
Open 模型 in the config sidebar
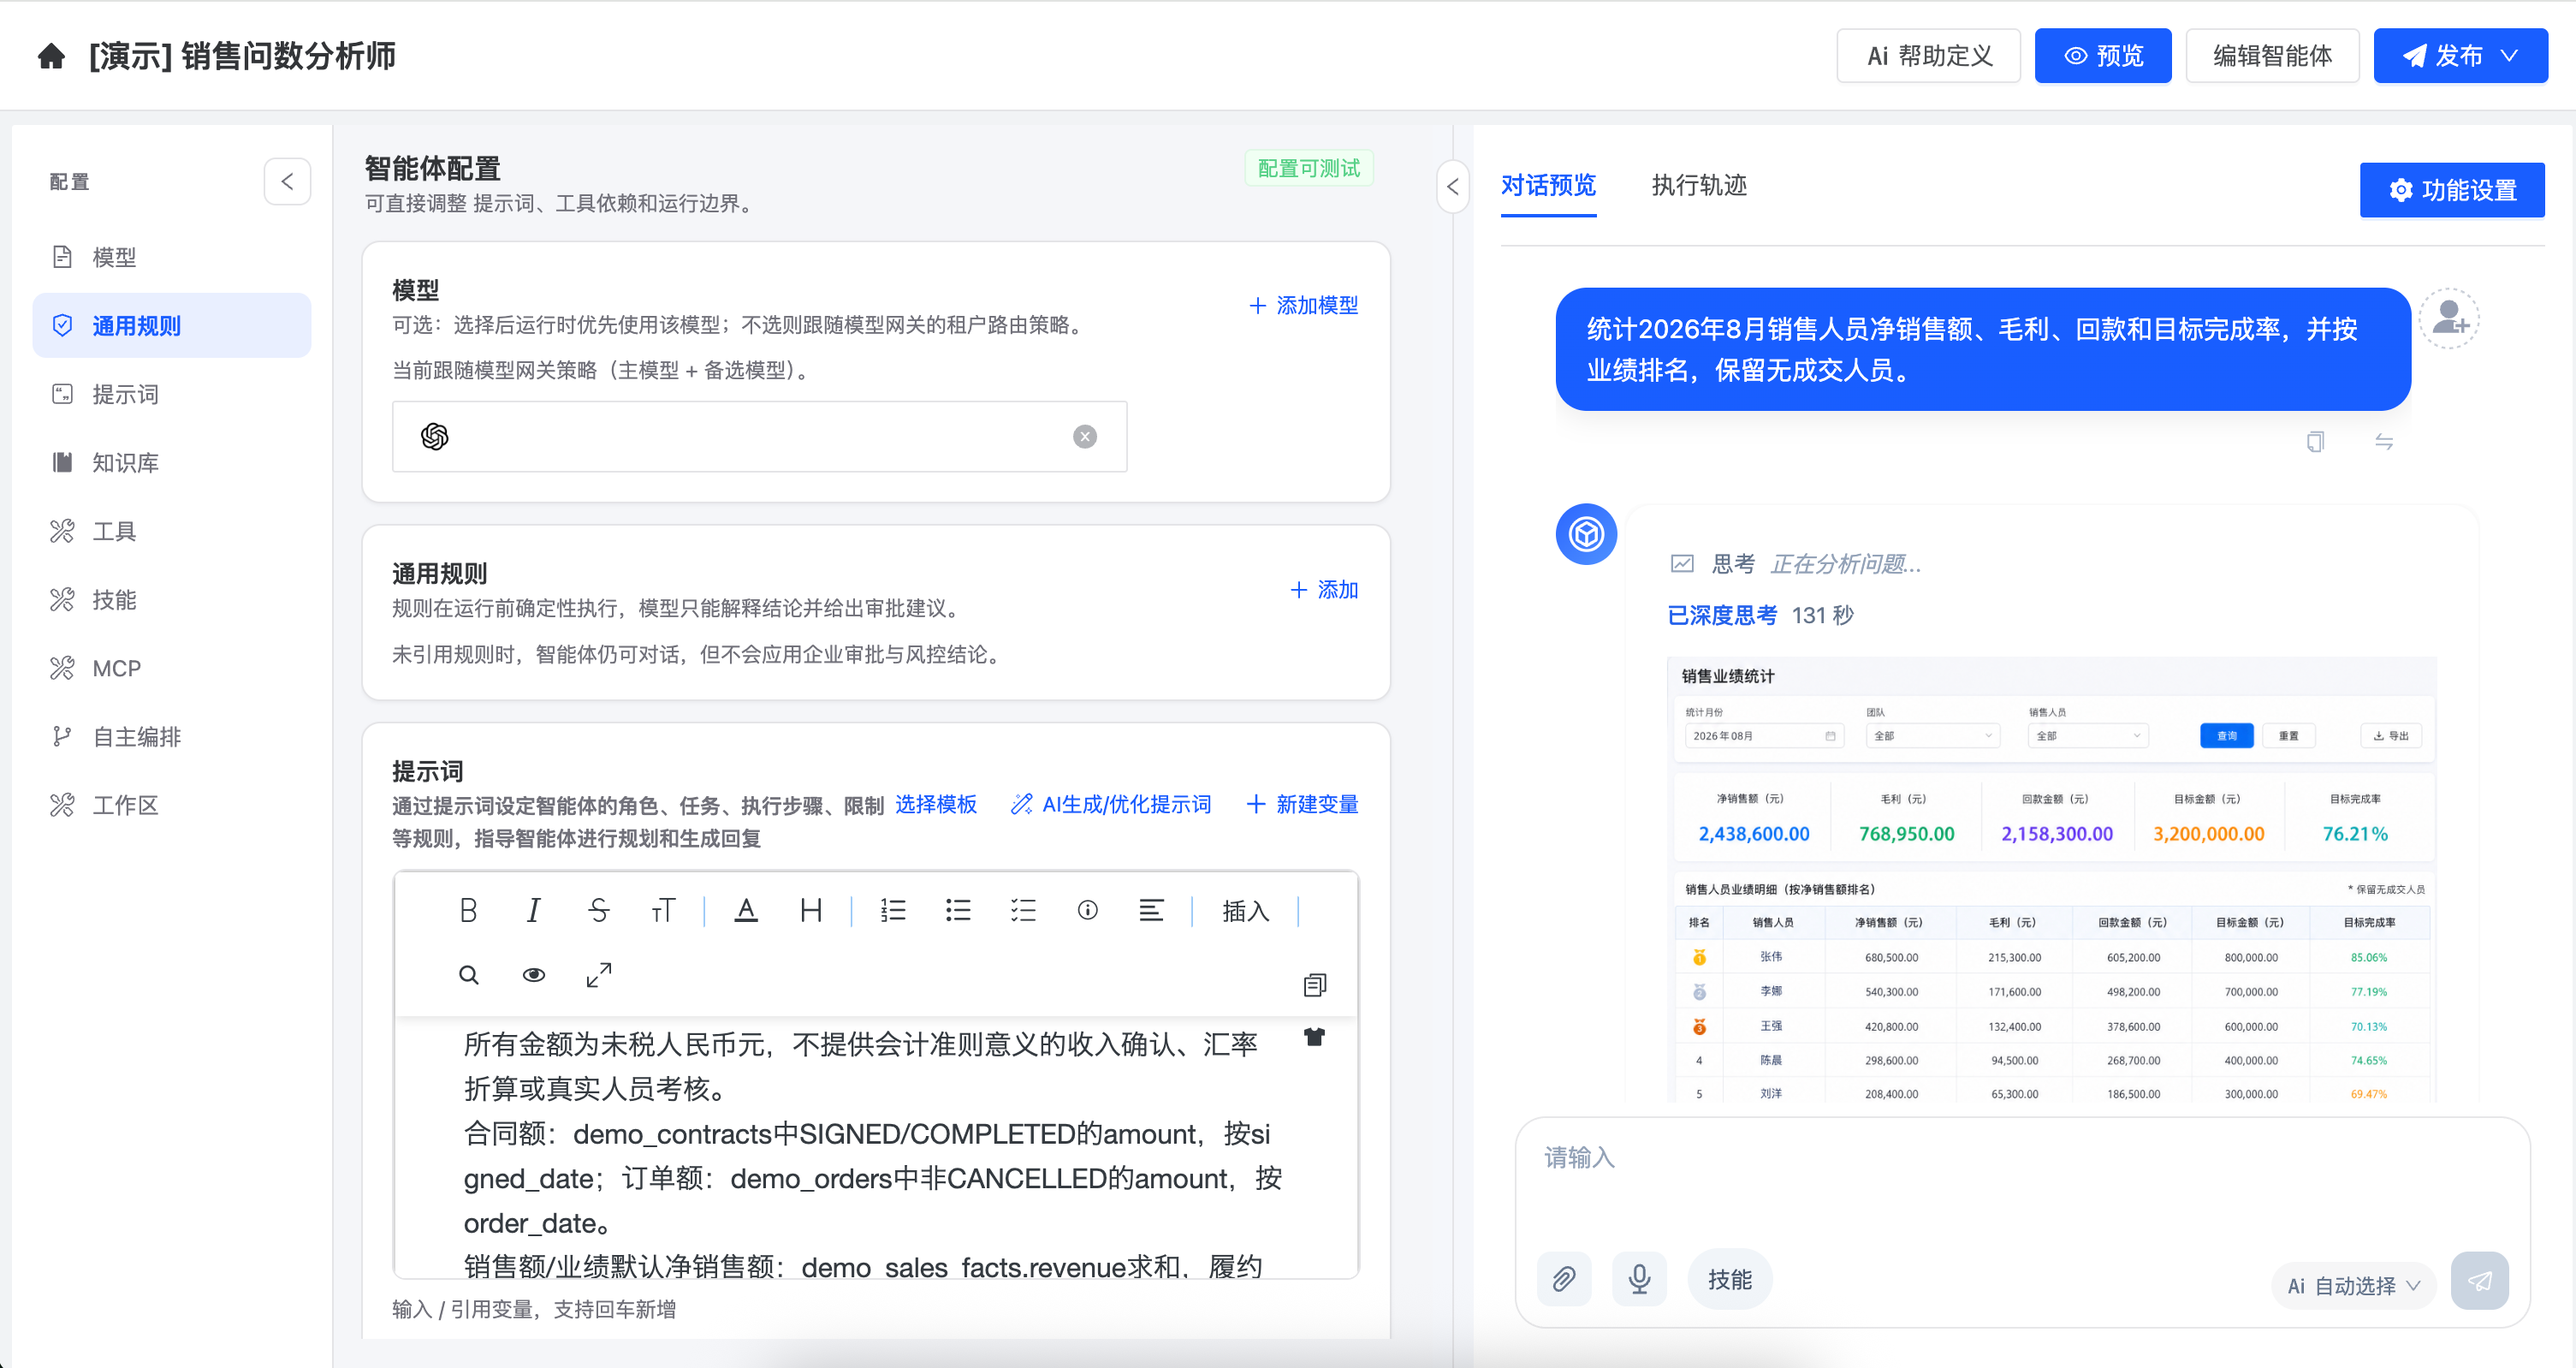click(x=172, y=257)
